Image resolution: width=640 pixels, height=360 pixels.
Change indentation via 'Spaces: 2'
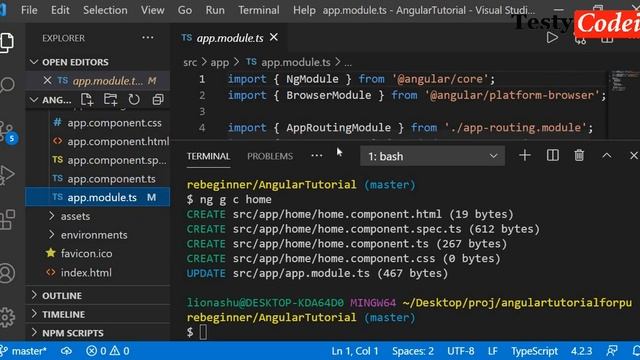pos(413,351)
